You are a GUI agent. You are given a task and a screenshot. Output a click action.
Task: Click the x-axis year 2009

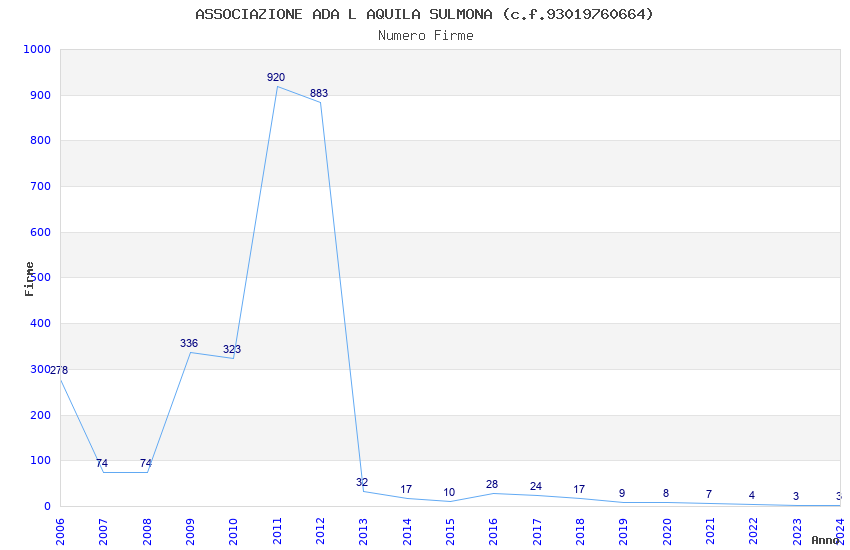click(x=190, y=531)
